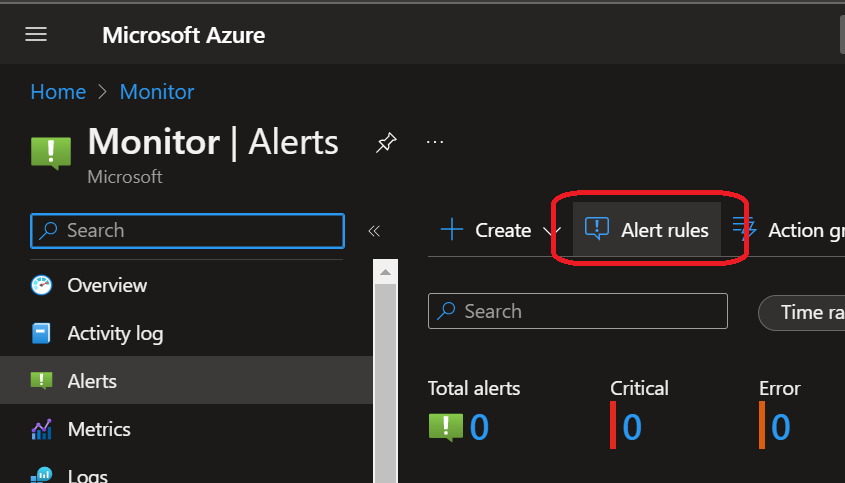
Task: Open the hamburger portal menu
Action: click(x=36, y=35)
